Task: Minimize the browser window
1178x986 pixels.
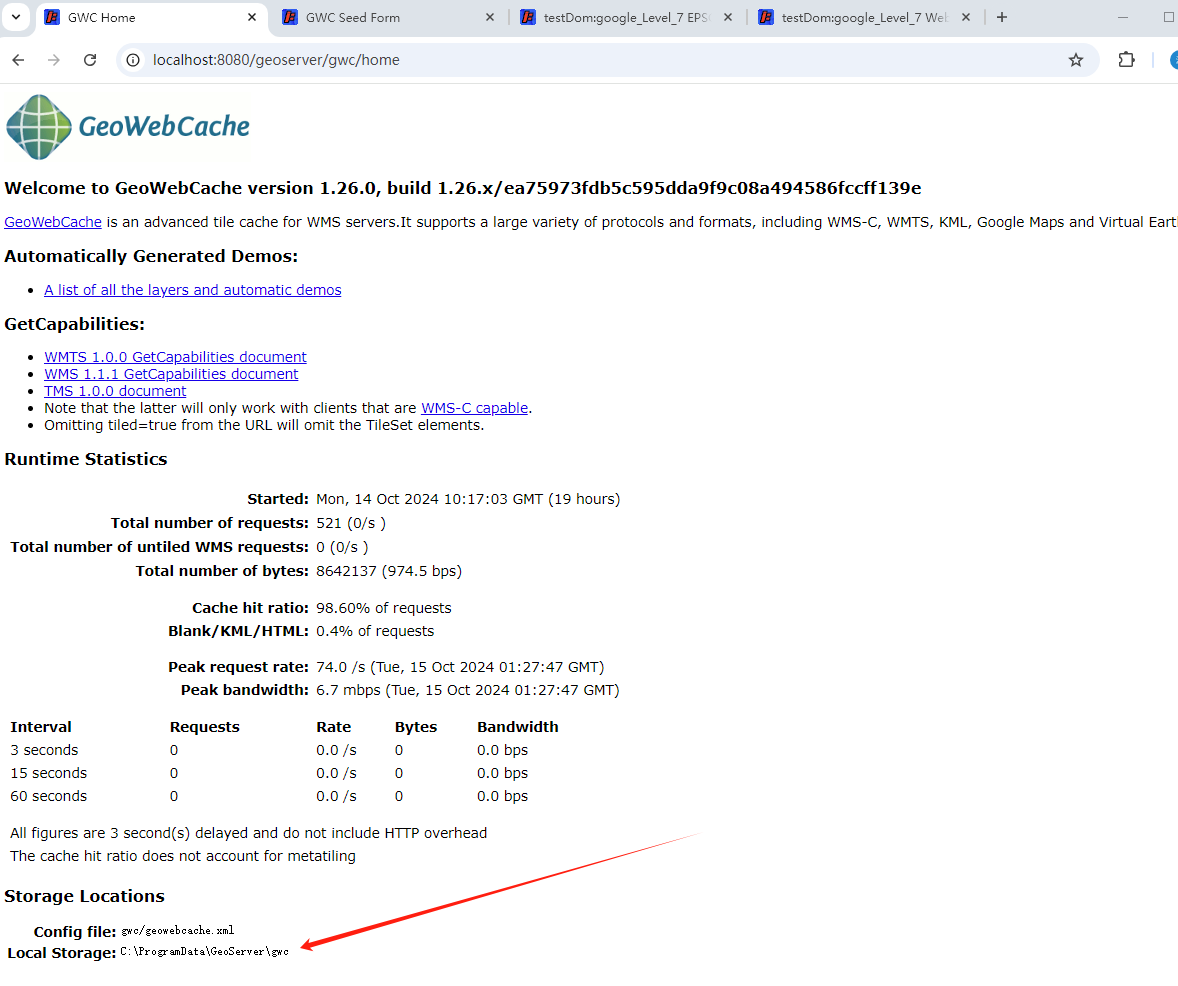Action: pyautogui.click(x=1122, y=17)
